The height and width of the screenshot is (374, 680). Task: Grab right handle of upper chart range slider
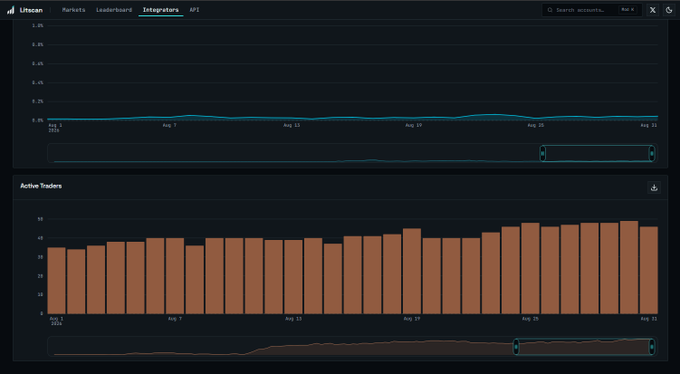coord(651,153)
